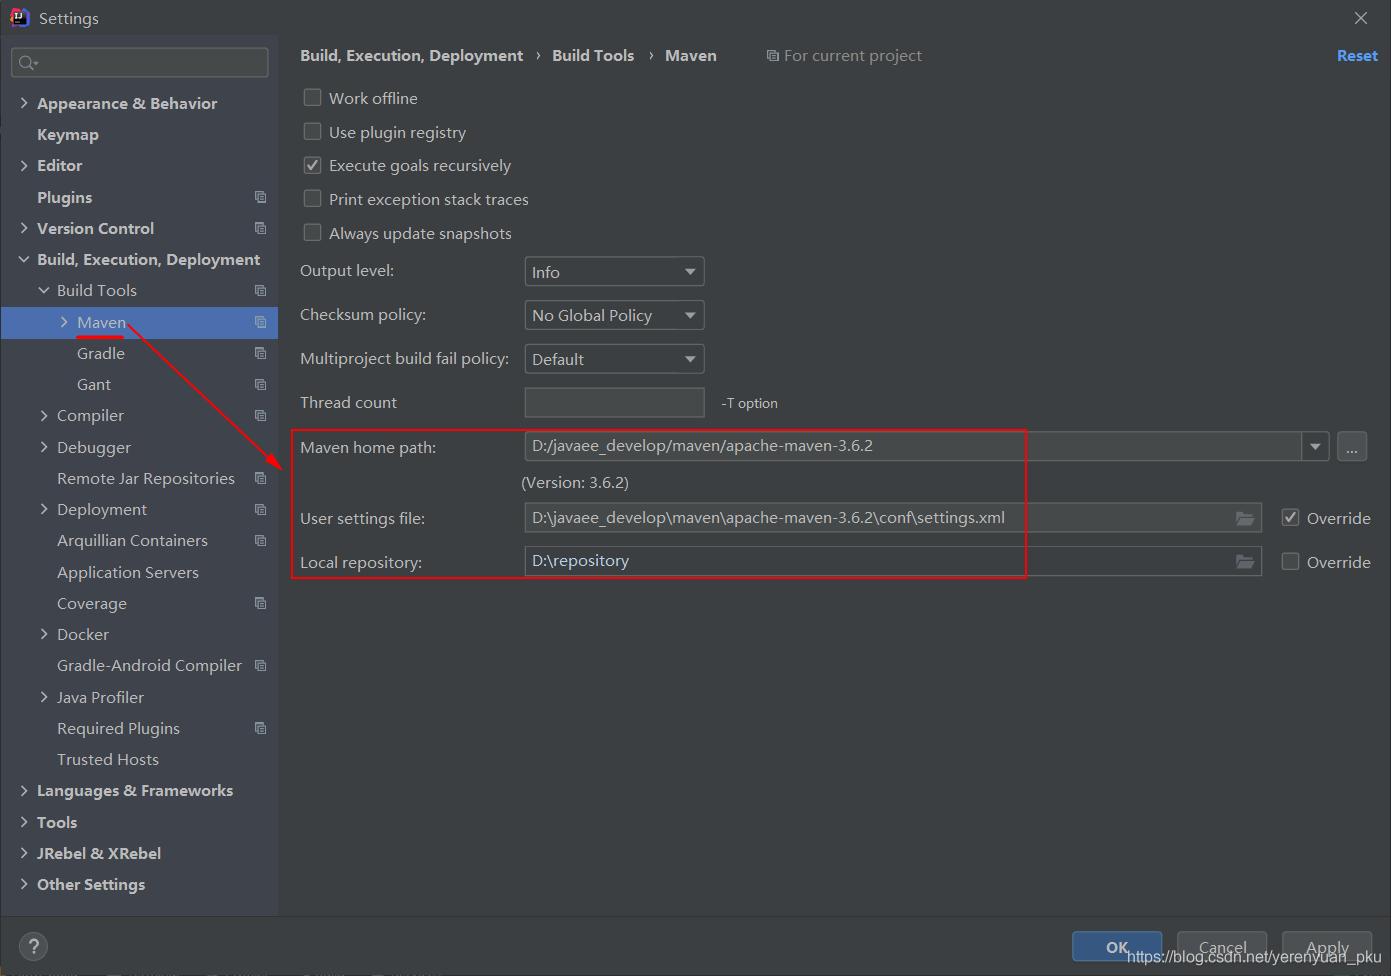Open the Output level dropdown
The width and height of the screenshot is (1391, 976).
point(614,272)
